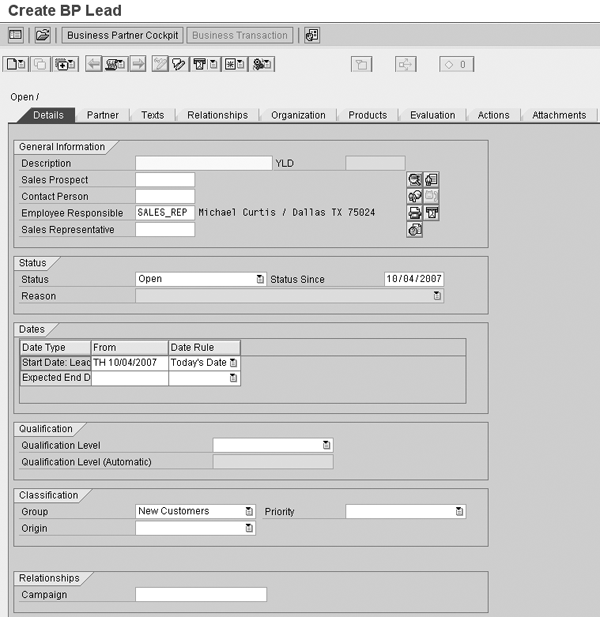Viewport: 600px width, 617px height.
Task: Click the greyed-out copy document icon
Action: tap(40, 64)
